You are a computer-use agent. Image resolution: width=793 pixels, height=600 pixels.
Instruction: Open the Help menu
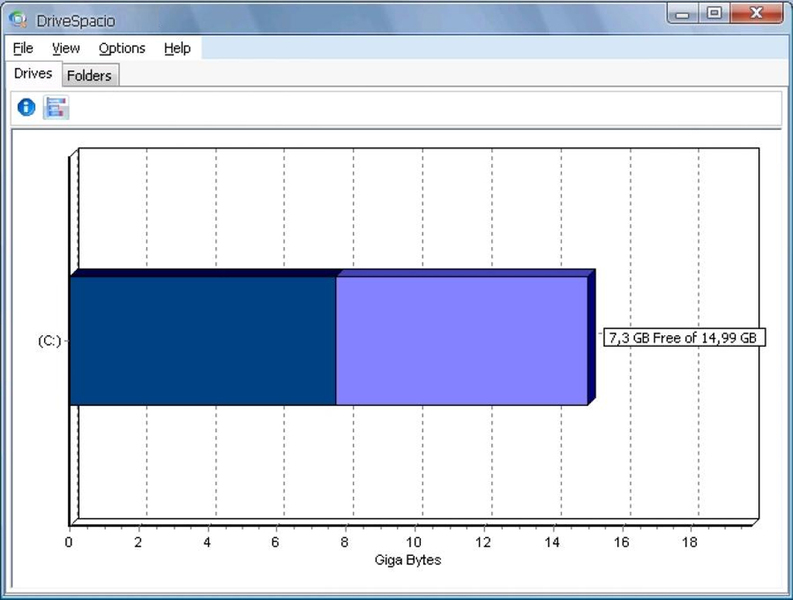pyautogui.click(x=178, y=48)
